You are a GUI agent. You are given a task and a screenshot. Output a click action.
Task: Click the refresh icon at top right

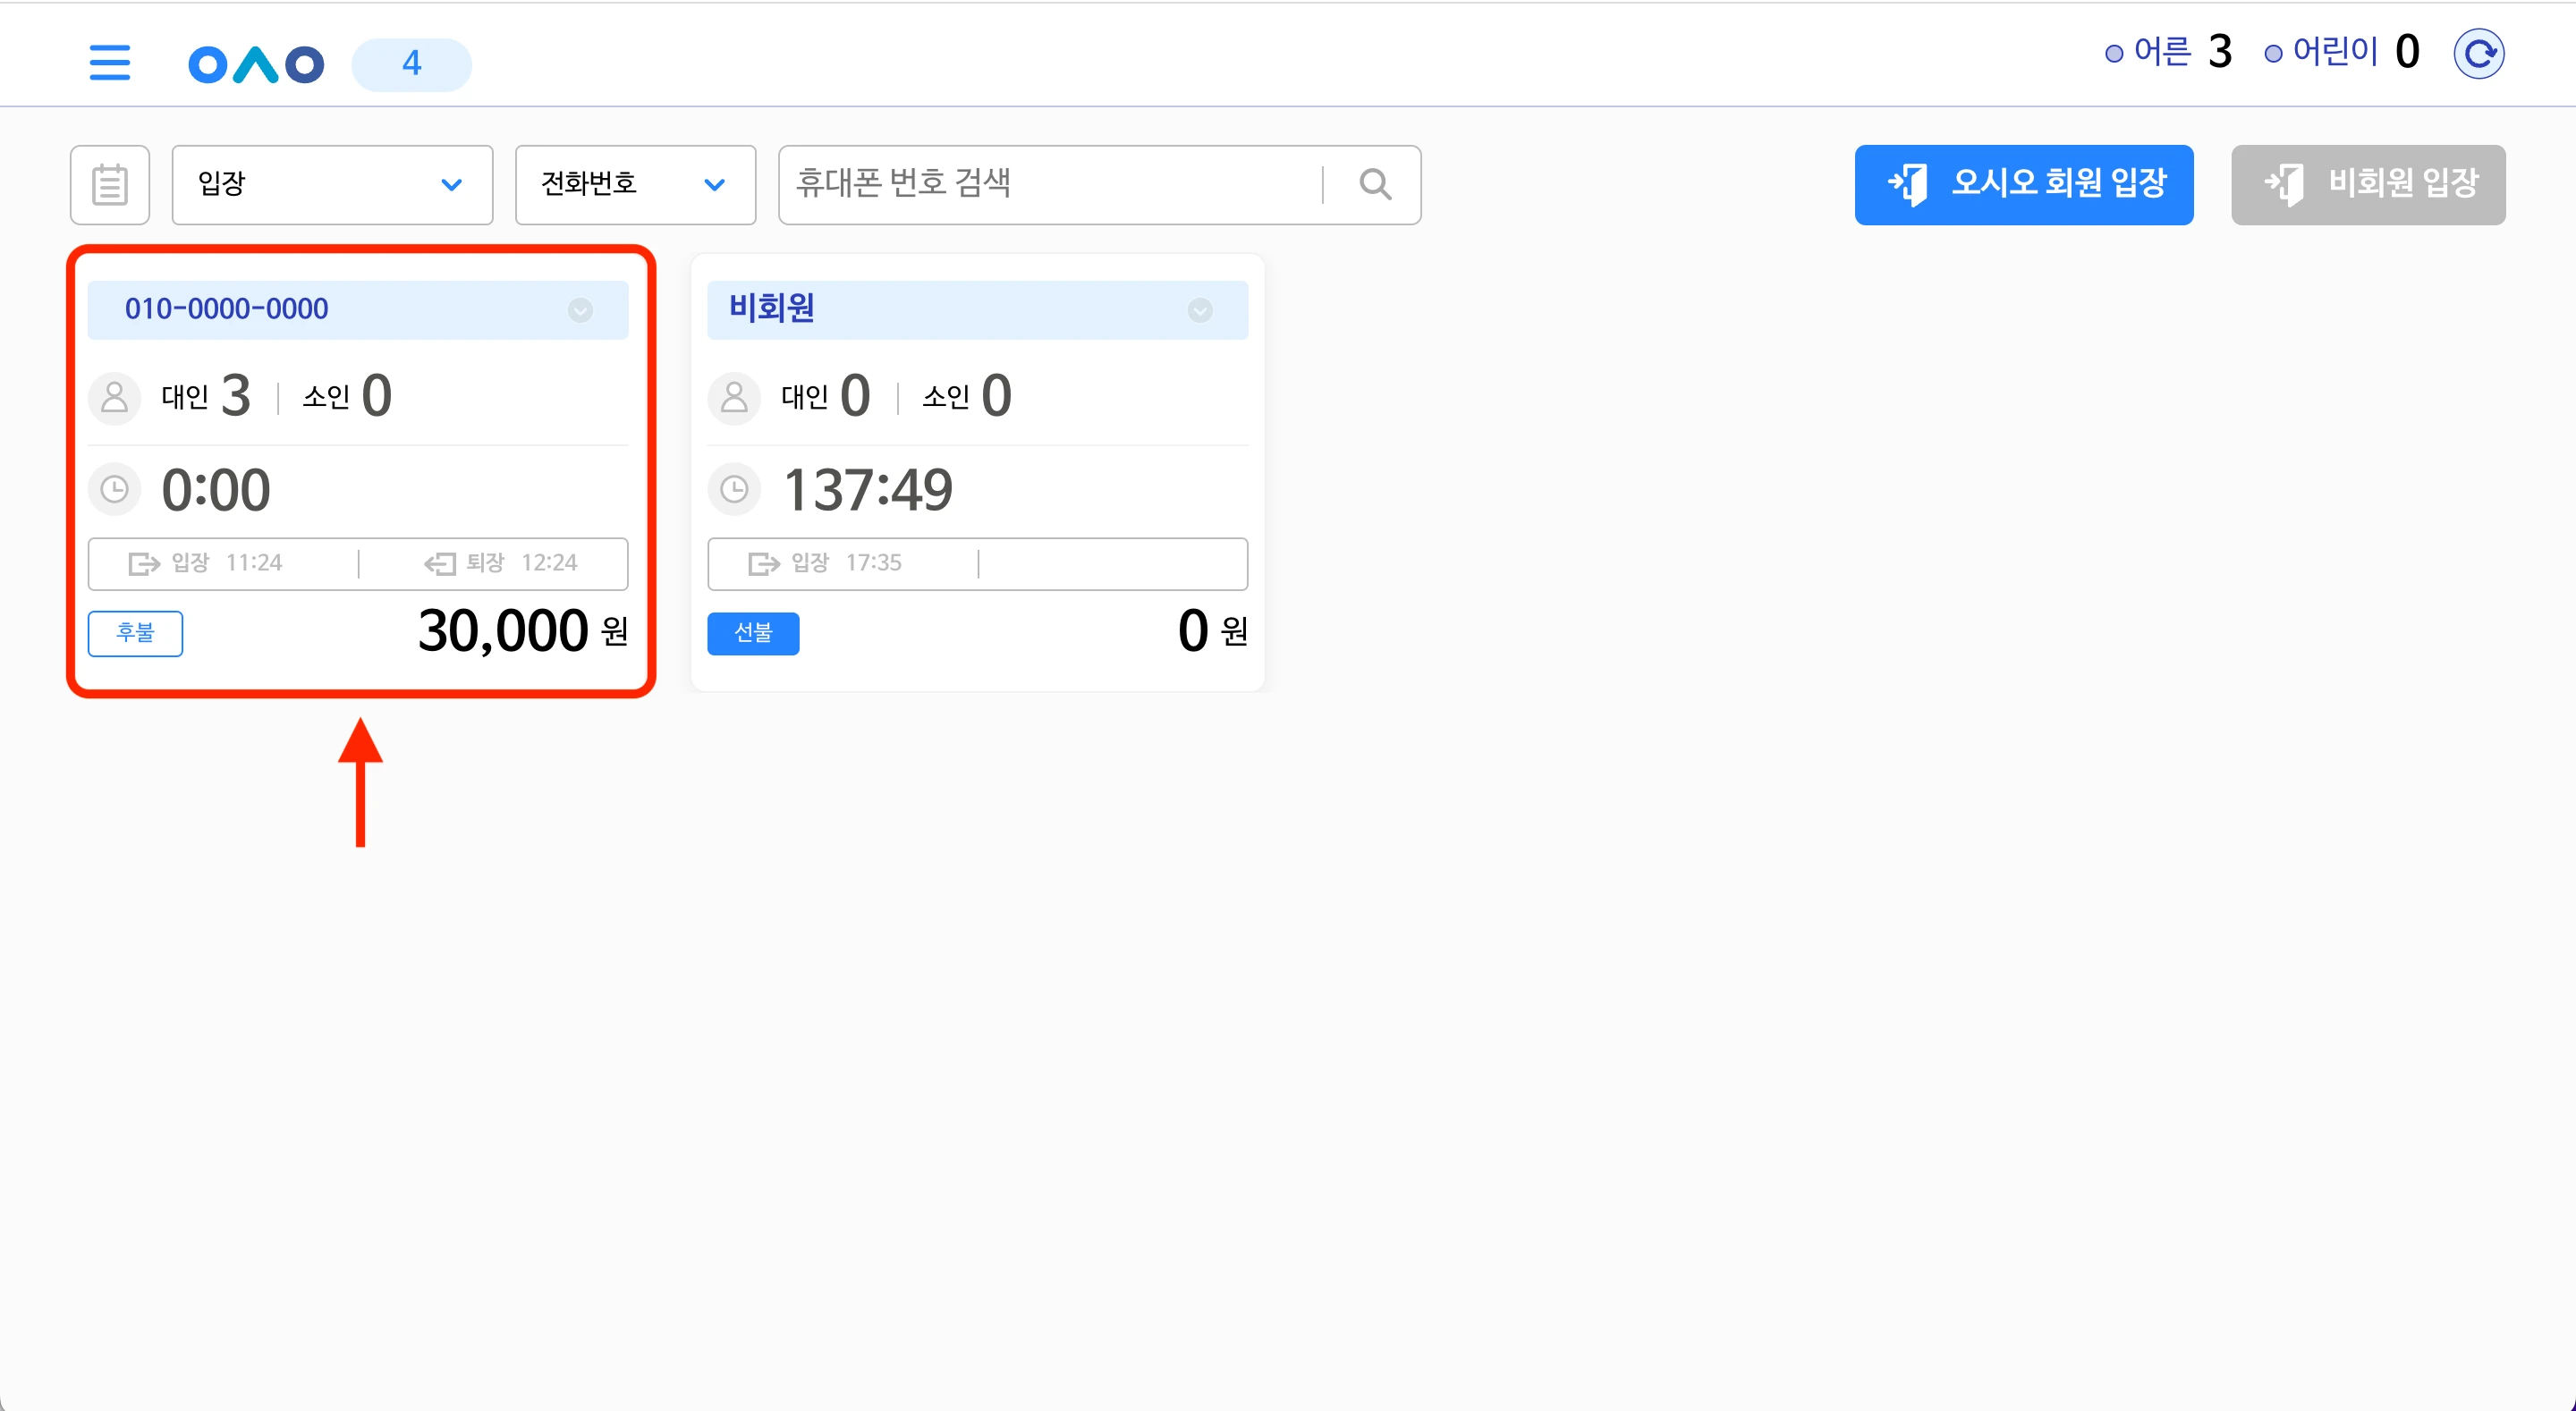2478,54
